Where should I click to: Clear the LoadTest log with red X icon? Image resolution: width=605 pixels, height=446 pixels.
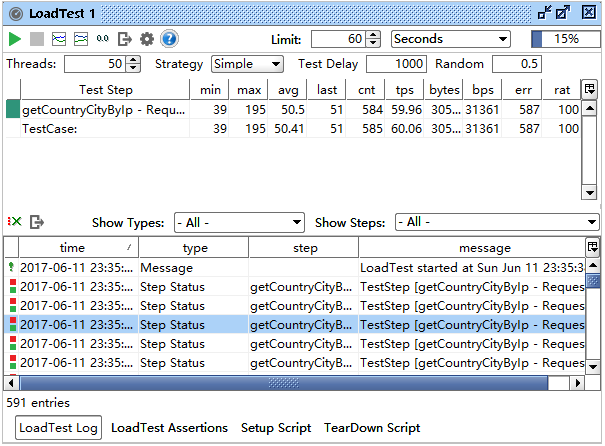(15, 222)
